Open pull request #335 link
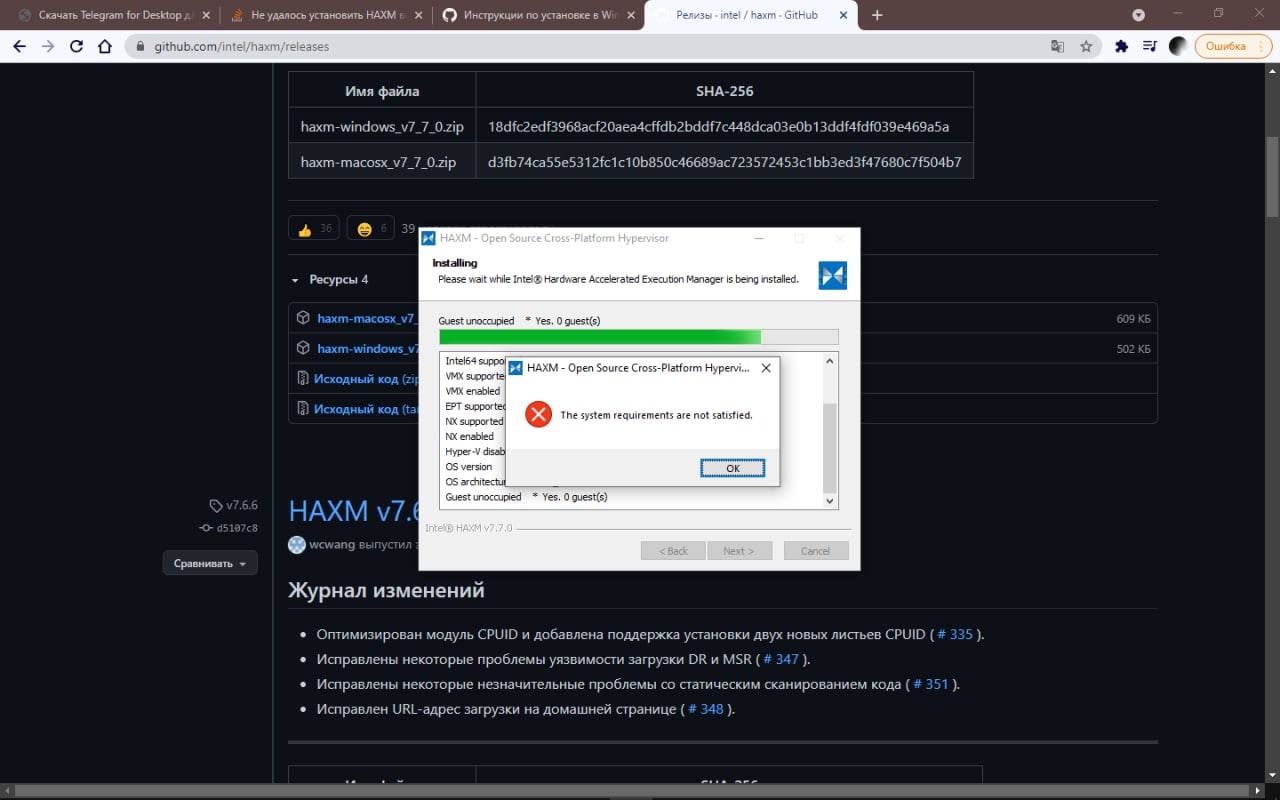The height and width of the screenshot is (800, 1280). [x=955, y=634]
